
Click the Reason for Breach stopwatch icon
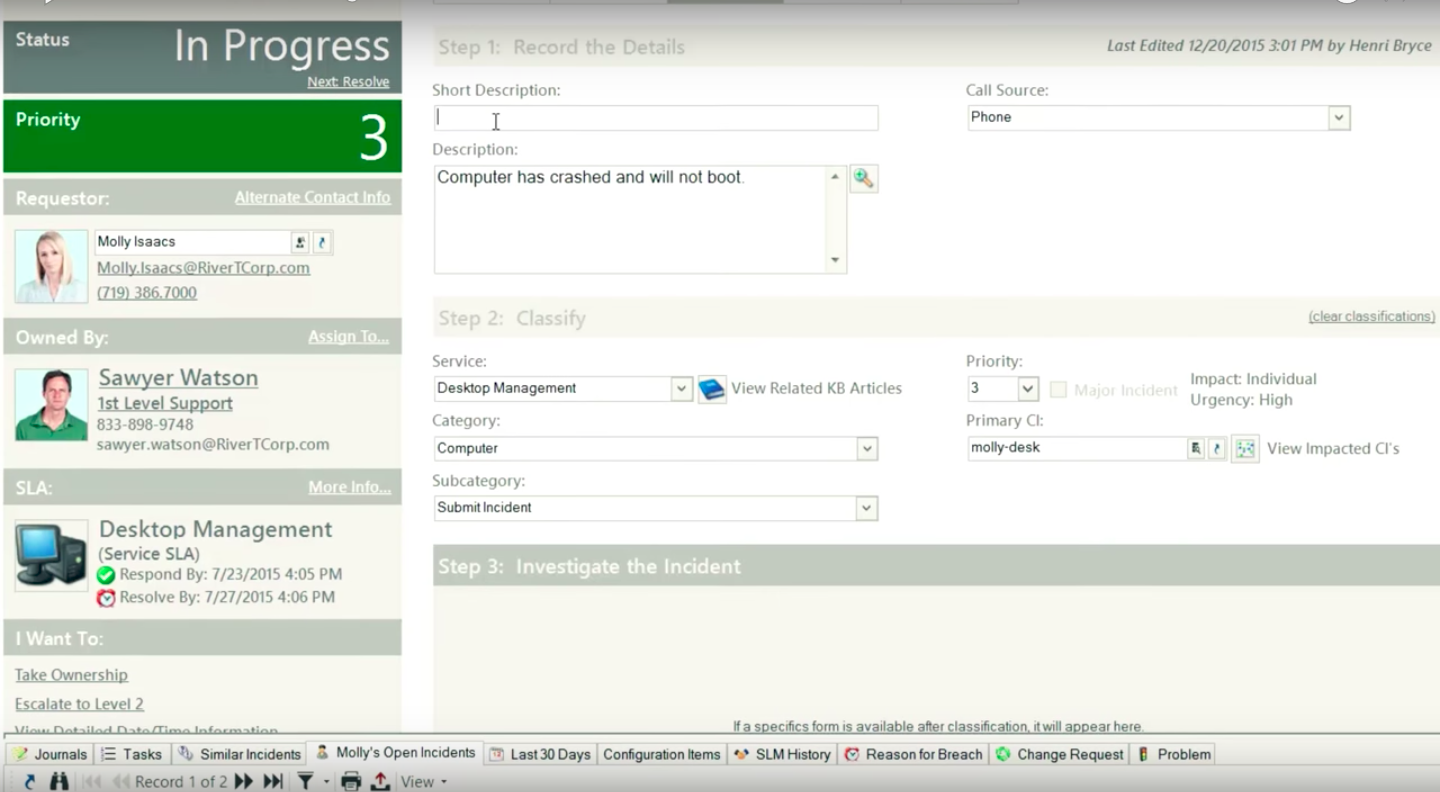pyautogui.click(x=852, y=754)
